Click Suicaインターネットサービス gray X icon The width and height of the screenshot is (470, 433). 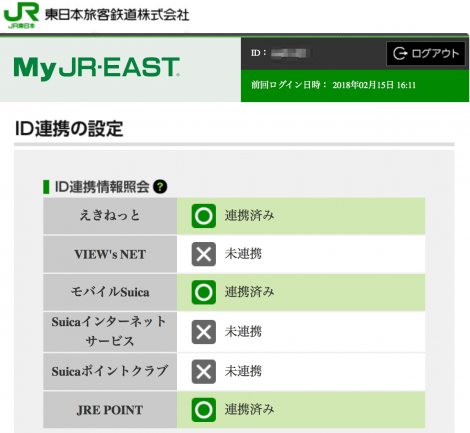[x=203, y=332]
